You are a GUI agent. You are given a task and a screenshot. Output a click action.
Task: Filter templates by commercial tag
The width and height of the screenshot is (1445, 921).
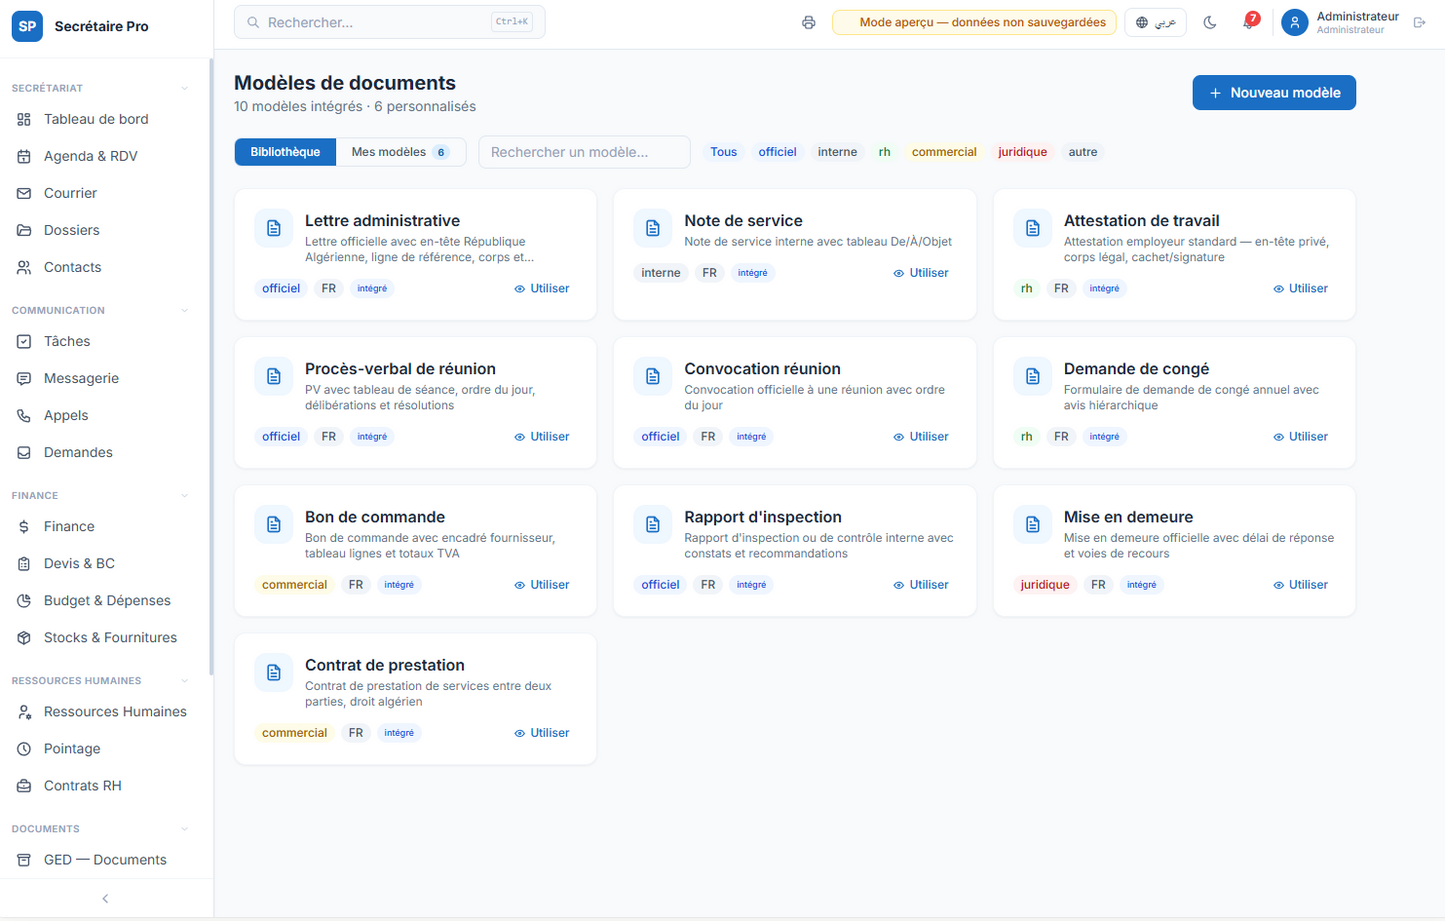pyautogui.click(x=944, y=152)
